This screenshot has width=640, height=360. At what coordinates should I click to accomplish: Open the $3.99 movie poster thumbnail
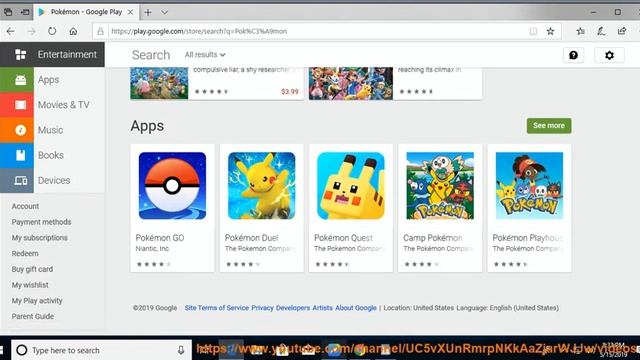point(159,83)
